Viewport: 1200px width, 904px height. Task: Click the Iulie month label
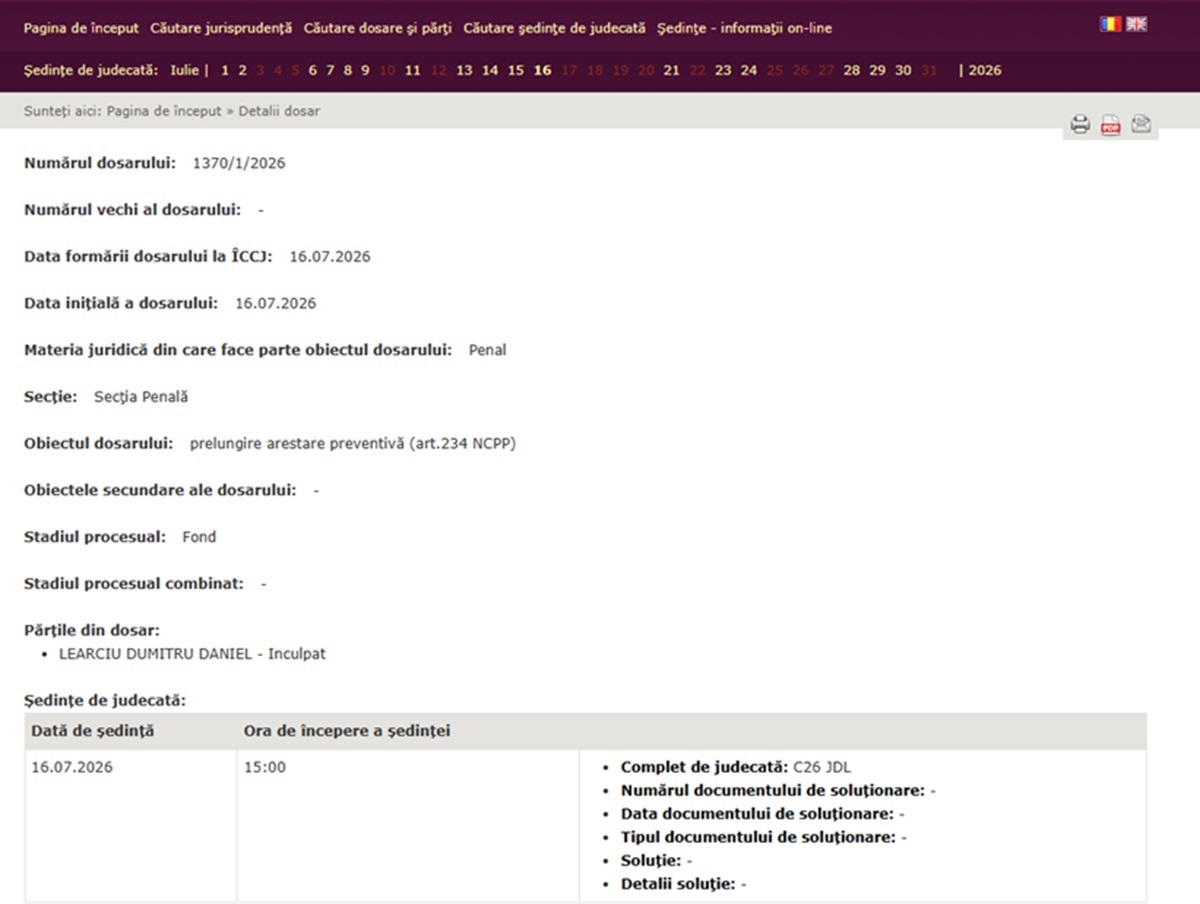(x=184, y=70)
